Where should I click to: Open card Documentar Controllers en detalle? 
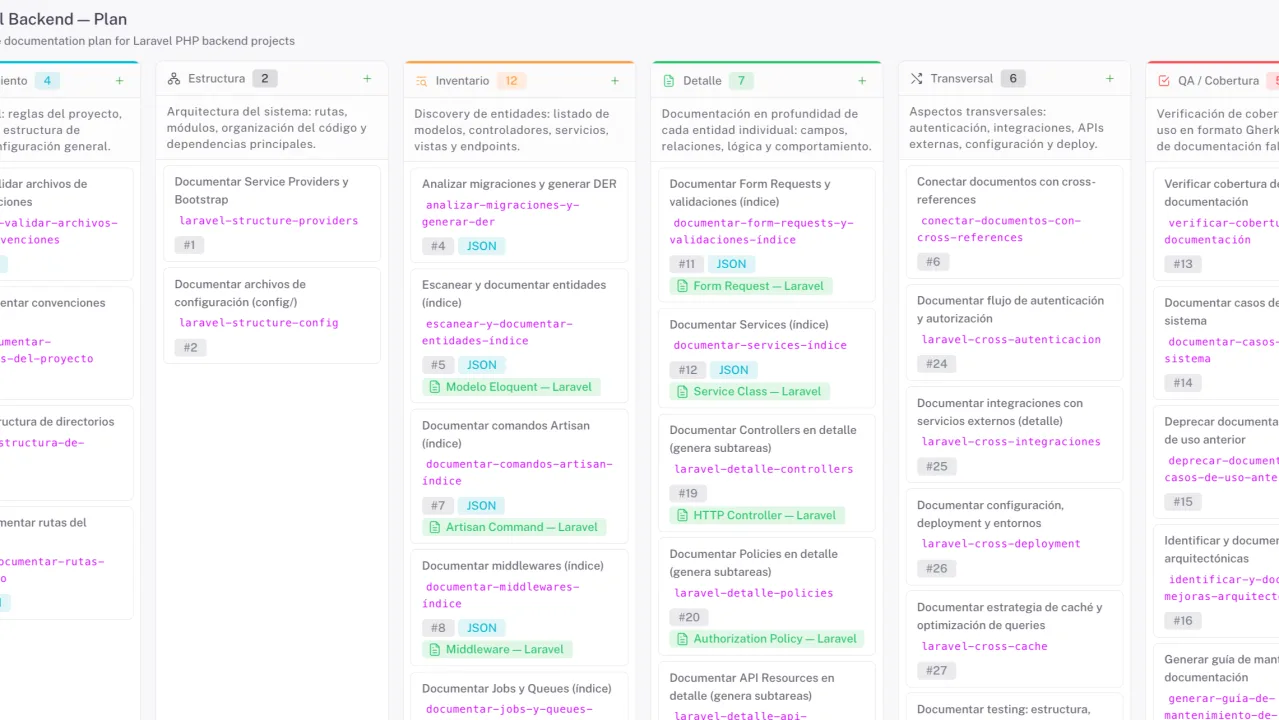(767, 473)
